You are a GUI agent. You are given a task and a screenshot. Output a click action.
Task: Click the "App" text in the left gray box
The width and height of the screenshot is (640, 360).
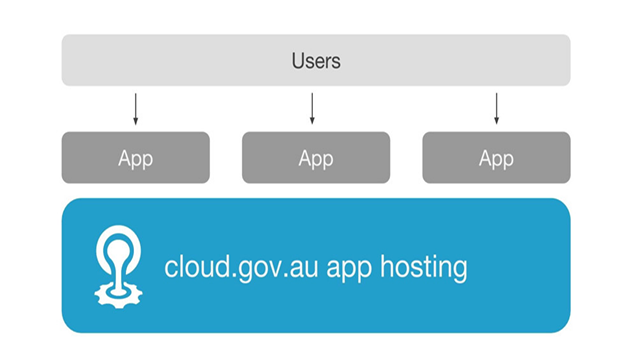pyautogui.click(x=136, y=159)
